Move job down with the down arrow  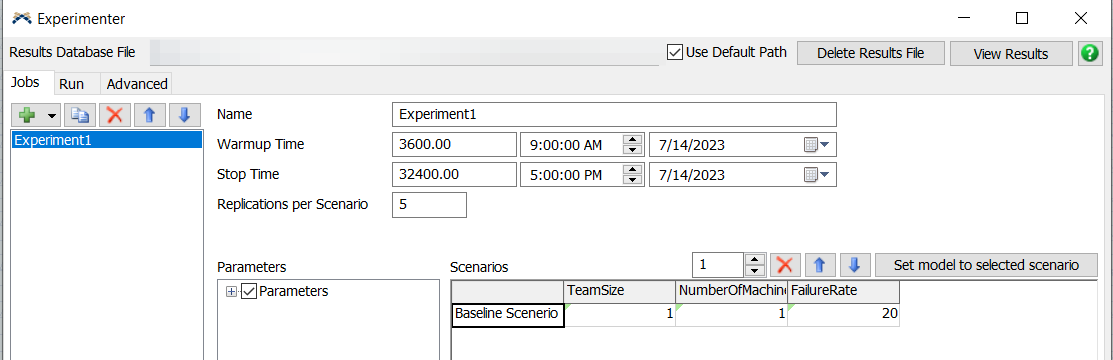185,114
